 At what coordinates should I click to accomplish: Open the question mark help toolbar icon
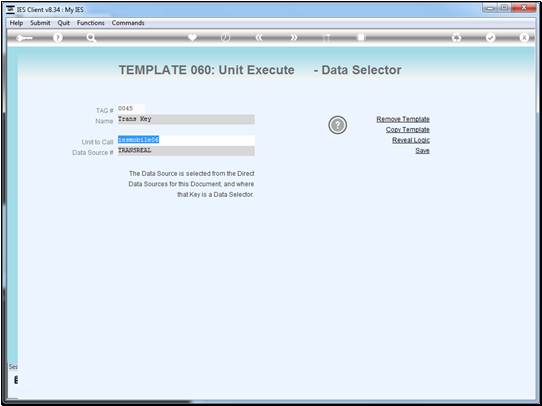[58, 38]
